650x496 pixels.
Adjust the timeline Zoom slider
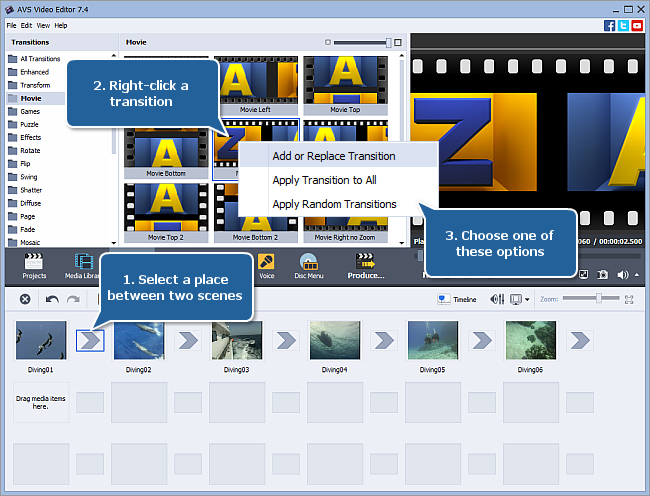599,298
